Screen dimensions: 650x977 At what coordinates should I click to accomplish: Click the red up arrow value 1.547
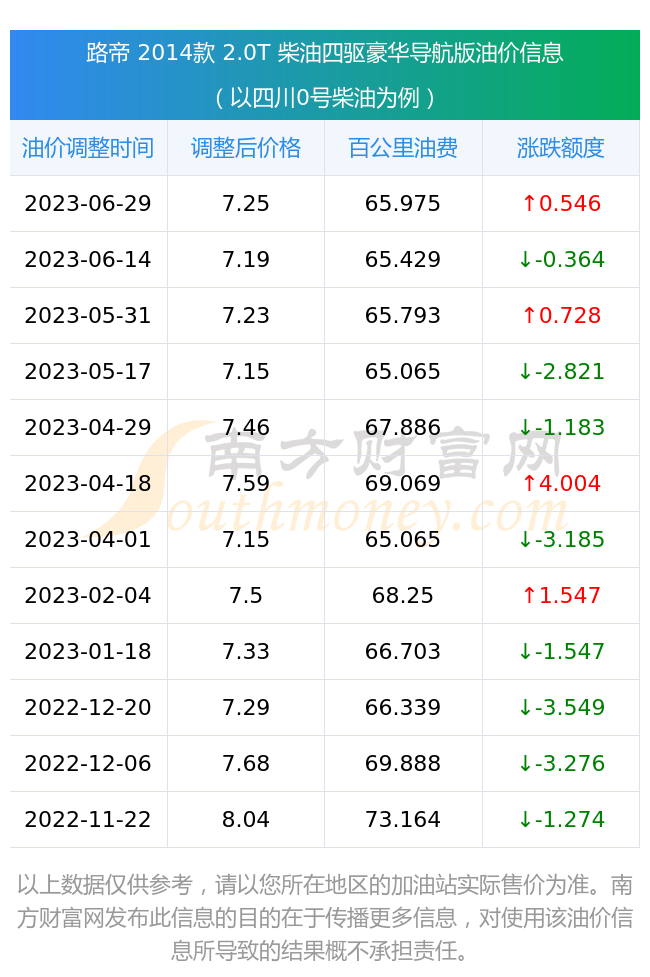[x=562, y=596]
